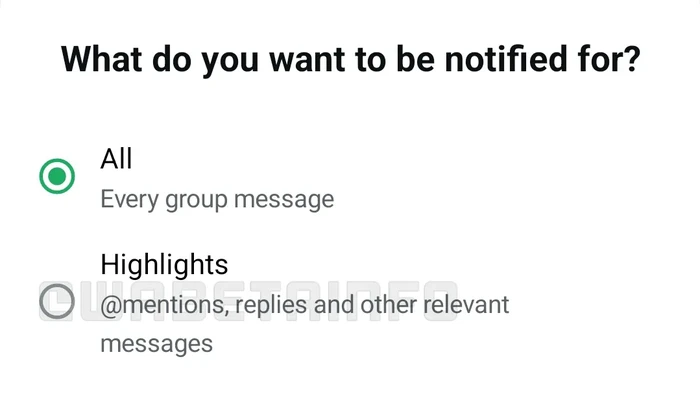Click the '@mentions, replies and other relevant' line
700x394 pixels.
(x=304, y=305)
